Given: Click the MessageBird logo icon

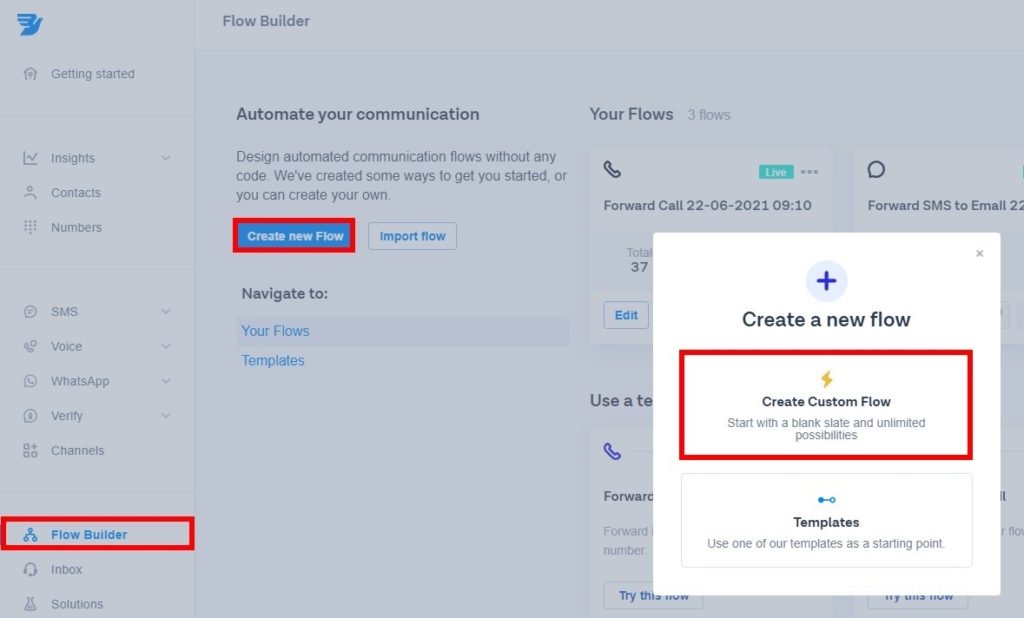Looking at the screenshot, I should [x=29, y=24].
